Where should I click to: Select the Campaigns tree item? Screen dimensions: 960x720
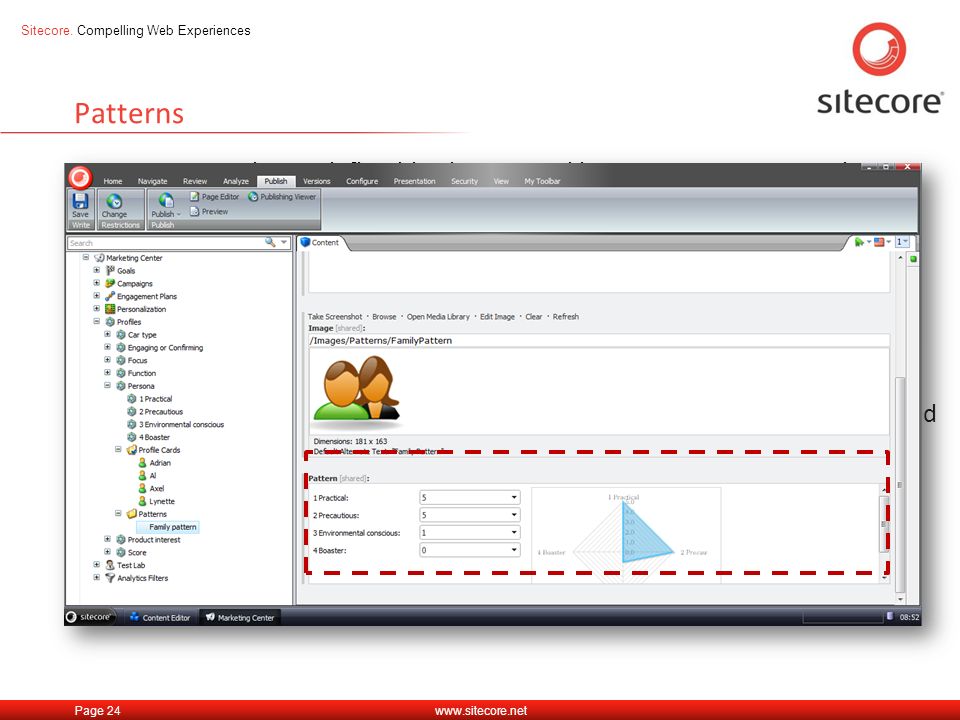tap(129, 283)
